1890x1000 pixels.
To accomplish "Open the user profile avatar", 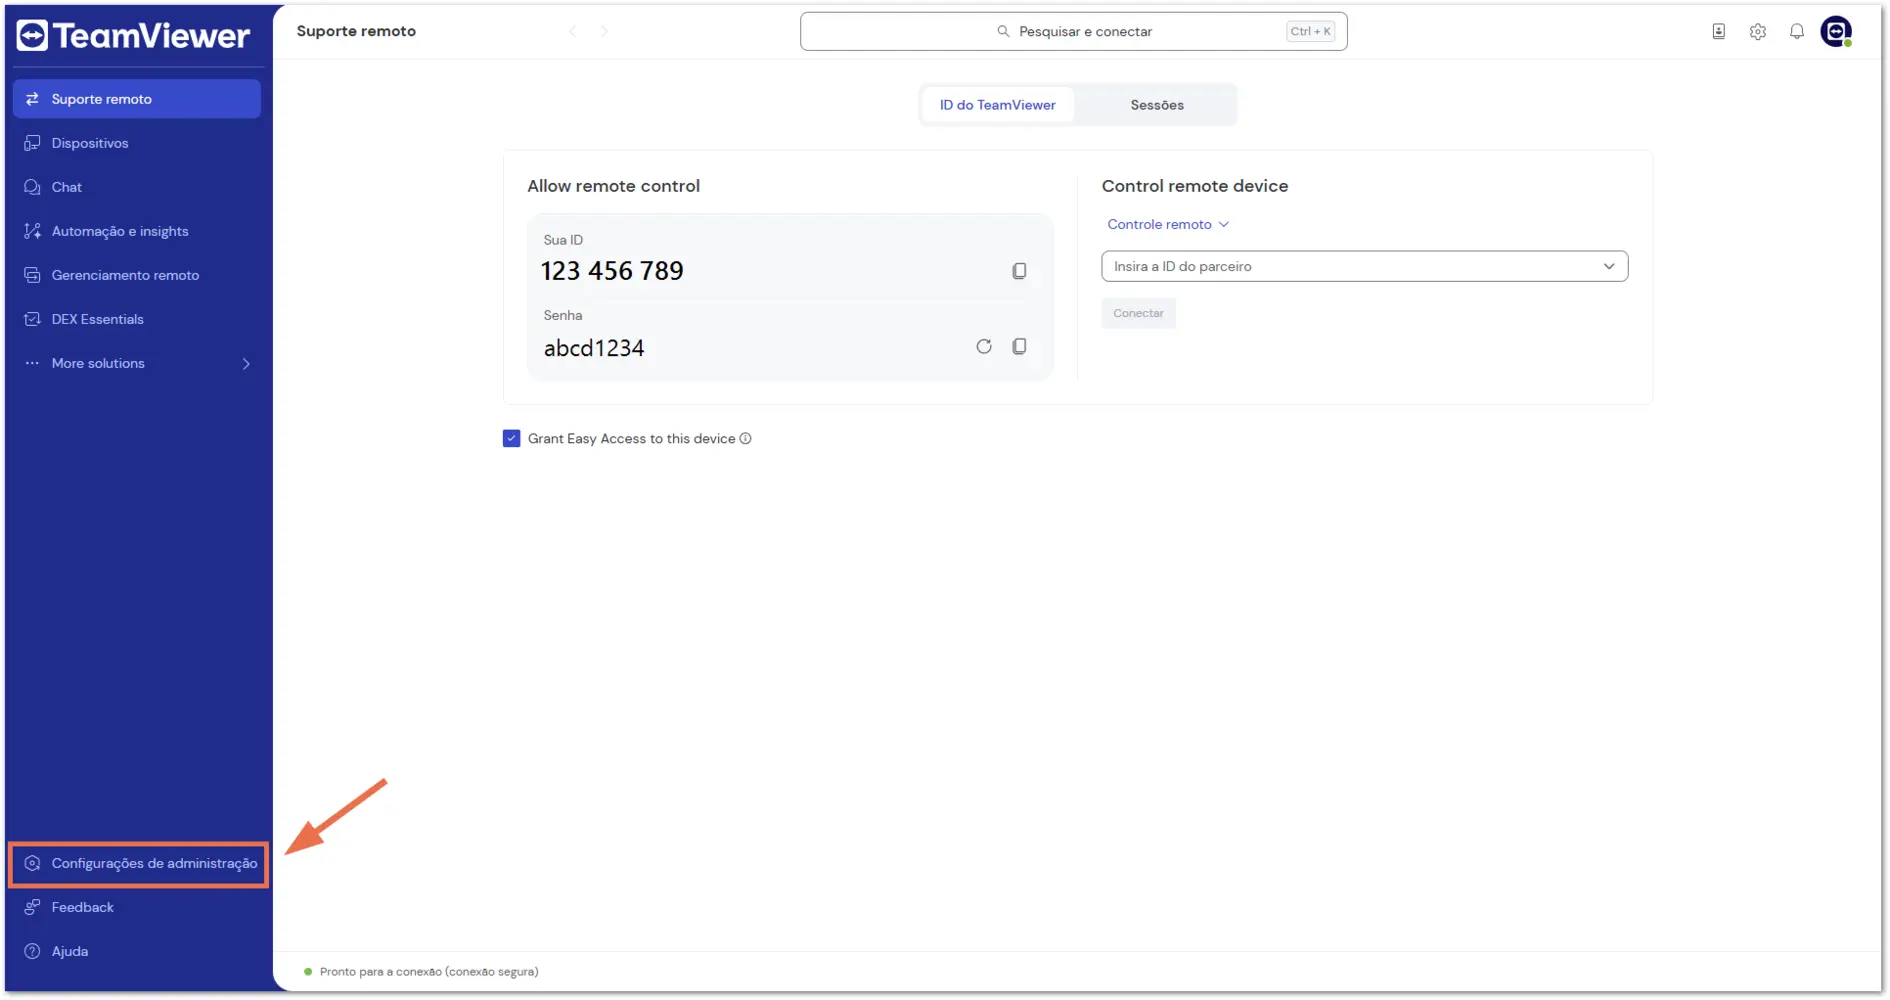I will [x=1836, y=32].
